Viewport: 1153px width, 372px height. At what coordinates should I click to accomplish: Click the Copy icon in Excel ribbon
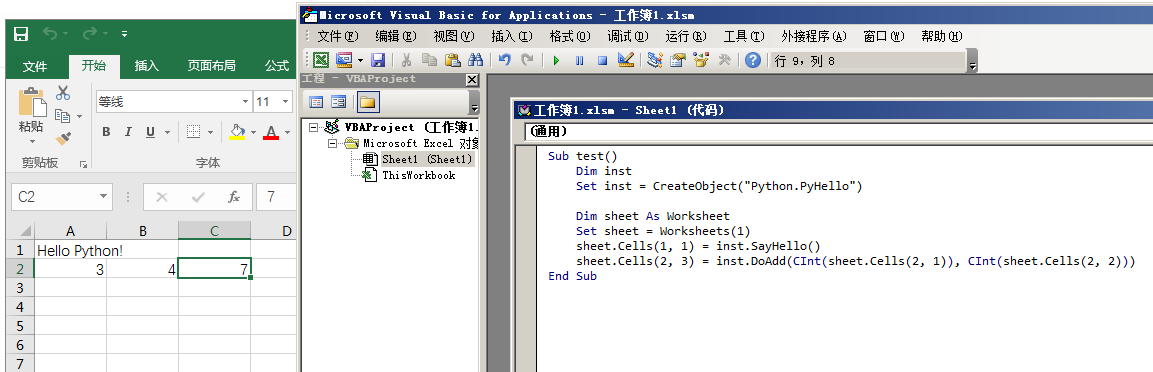62,115
